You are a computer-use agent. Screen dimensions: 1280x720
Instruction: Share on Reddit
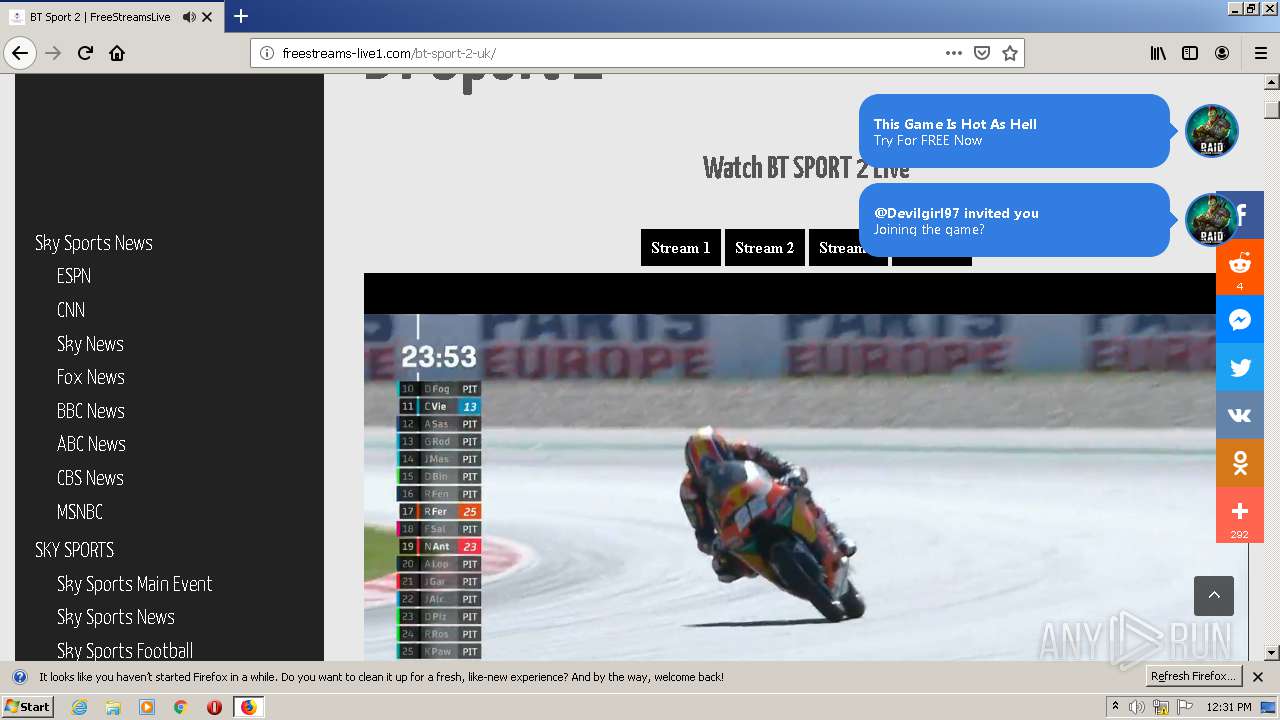tap(1240, 266)
